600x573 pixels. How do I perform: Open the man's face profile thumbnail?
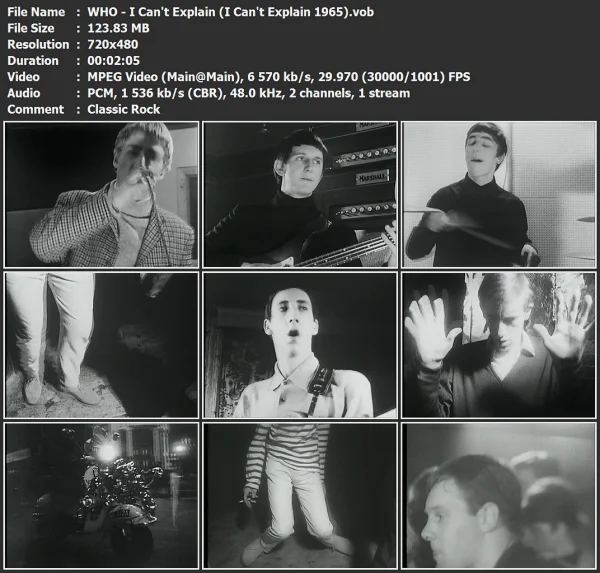point(499,495)
